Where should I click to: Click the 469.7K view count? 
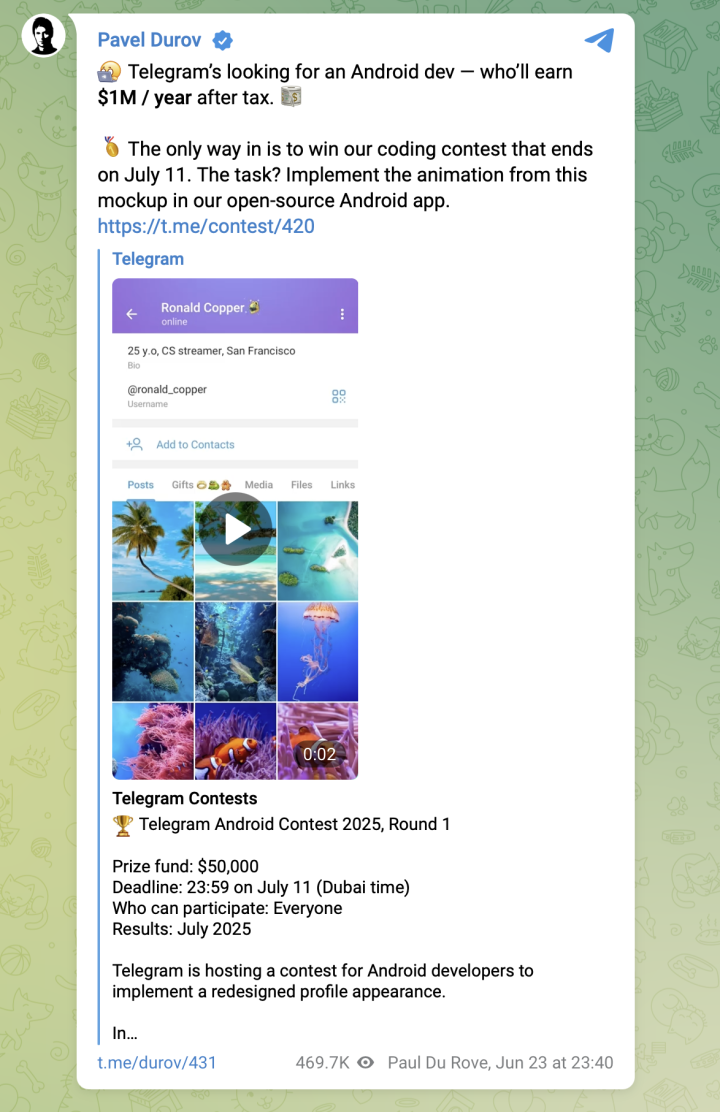click(x=323, y=1062)
